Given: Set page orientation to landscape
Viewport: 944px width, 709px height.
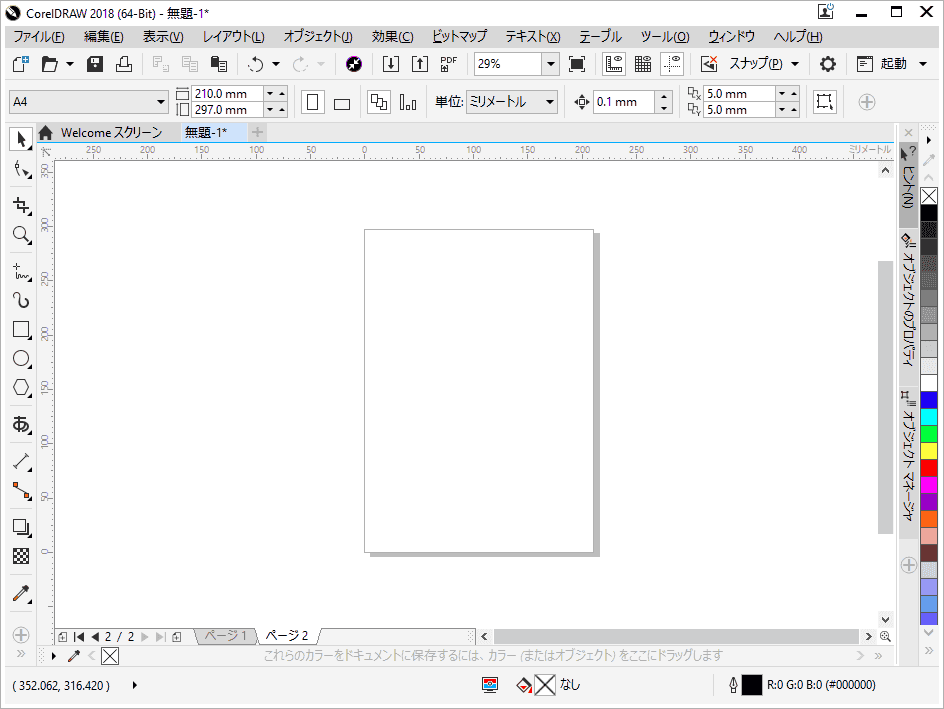Looking at the screenshot, I should tap(342, 102).
